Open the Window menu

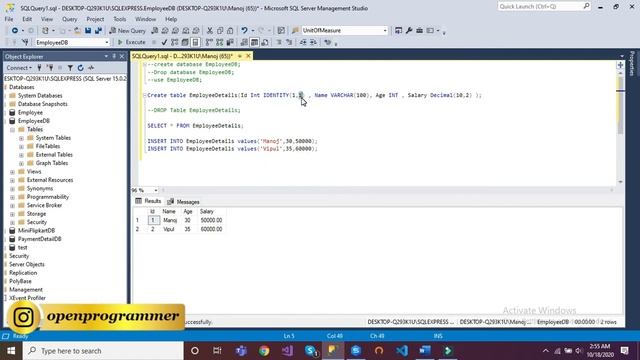coord(145,19)
